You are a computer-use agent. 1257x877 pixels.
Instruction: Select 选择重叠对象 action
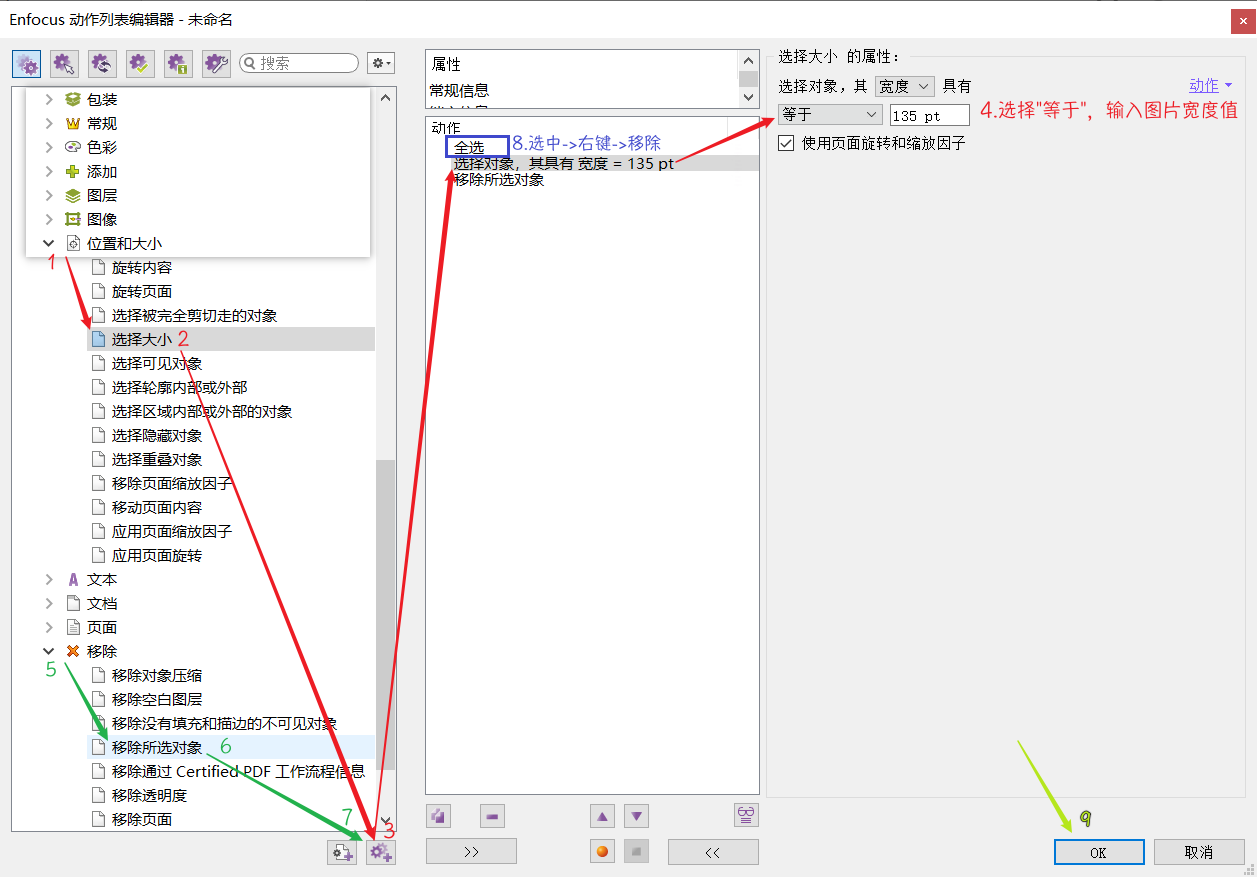(x=157, y=459)
